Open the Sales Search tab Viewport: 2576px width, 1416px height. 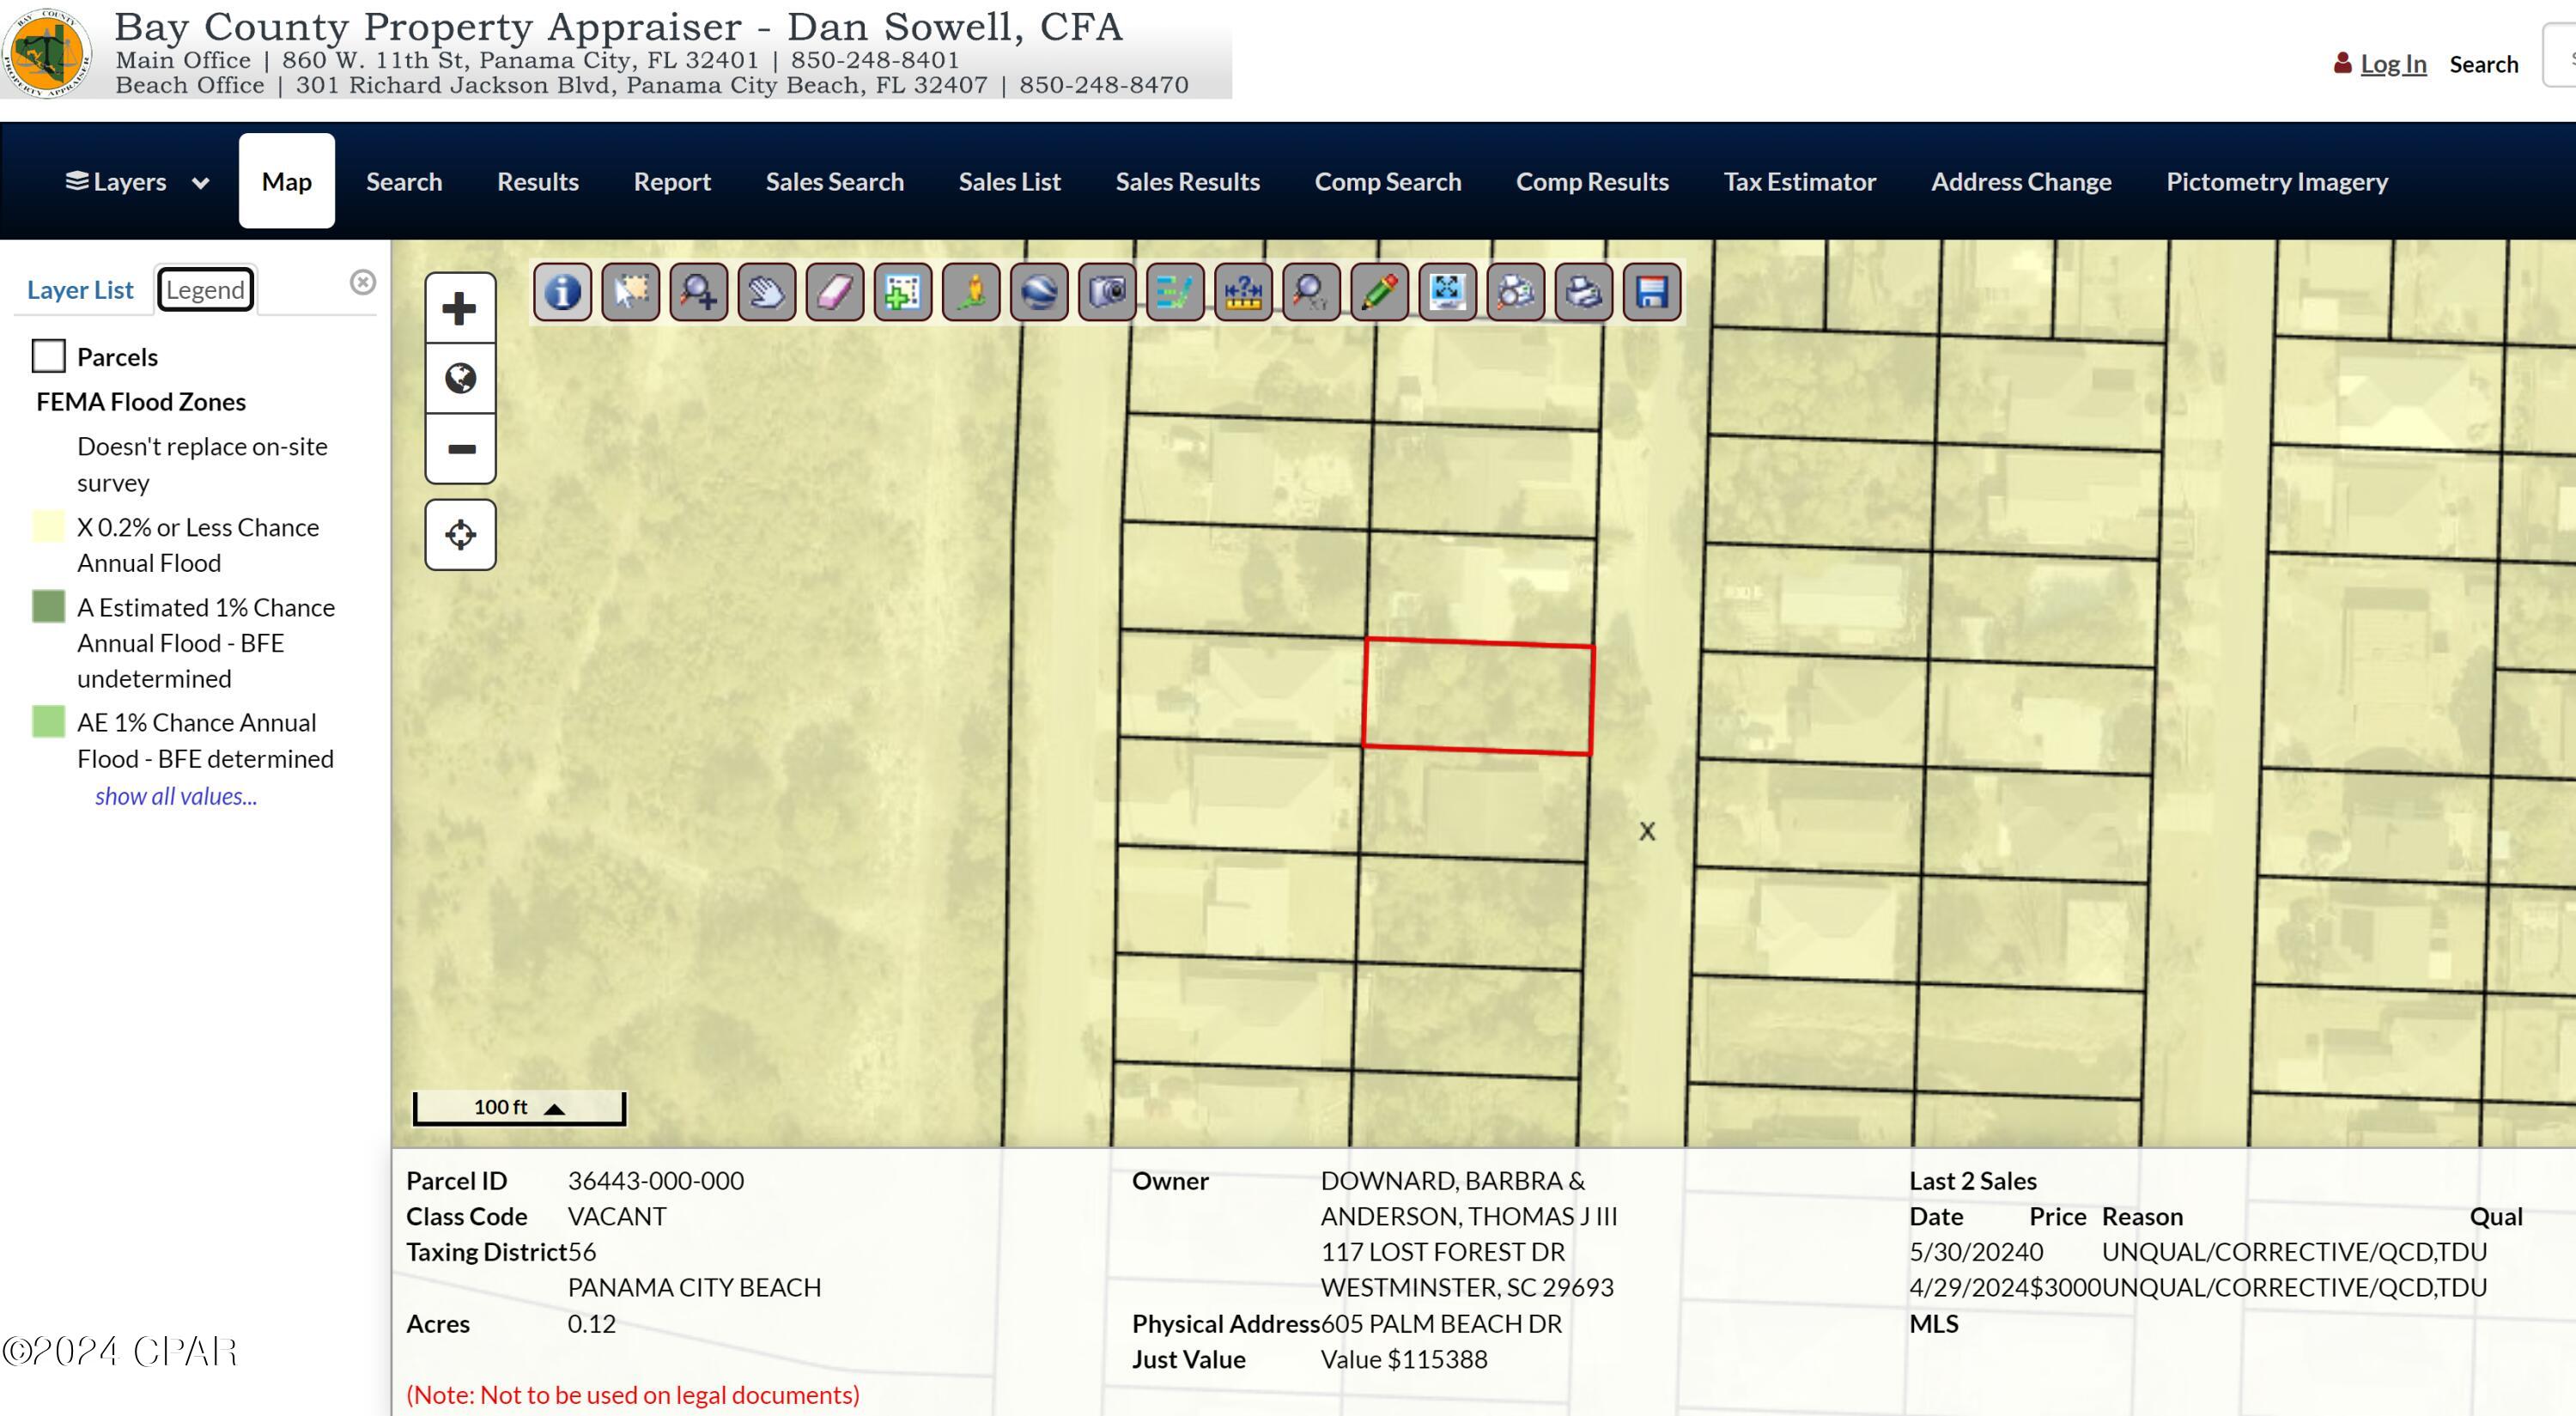pos(834,182)
